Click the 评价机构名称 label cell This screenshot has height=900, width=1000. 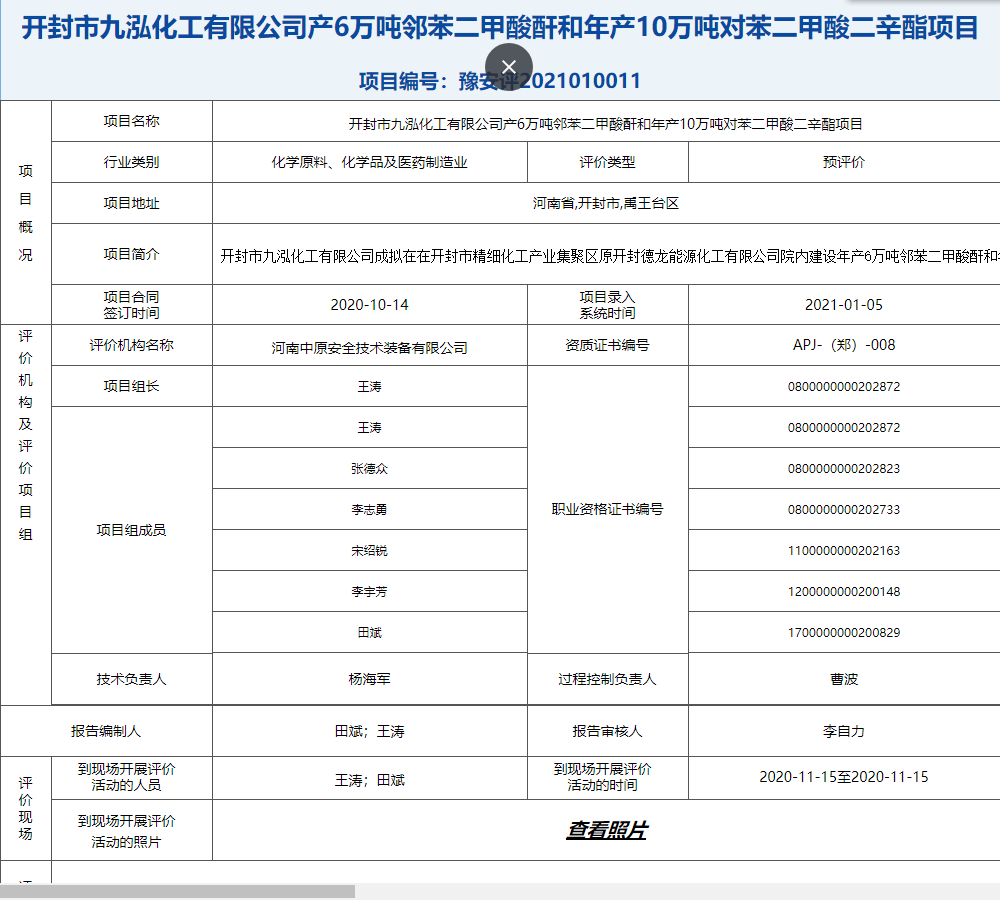[131, 345]
